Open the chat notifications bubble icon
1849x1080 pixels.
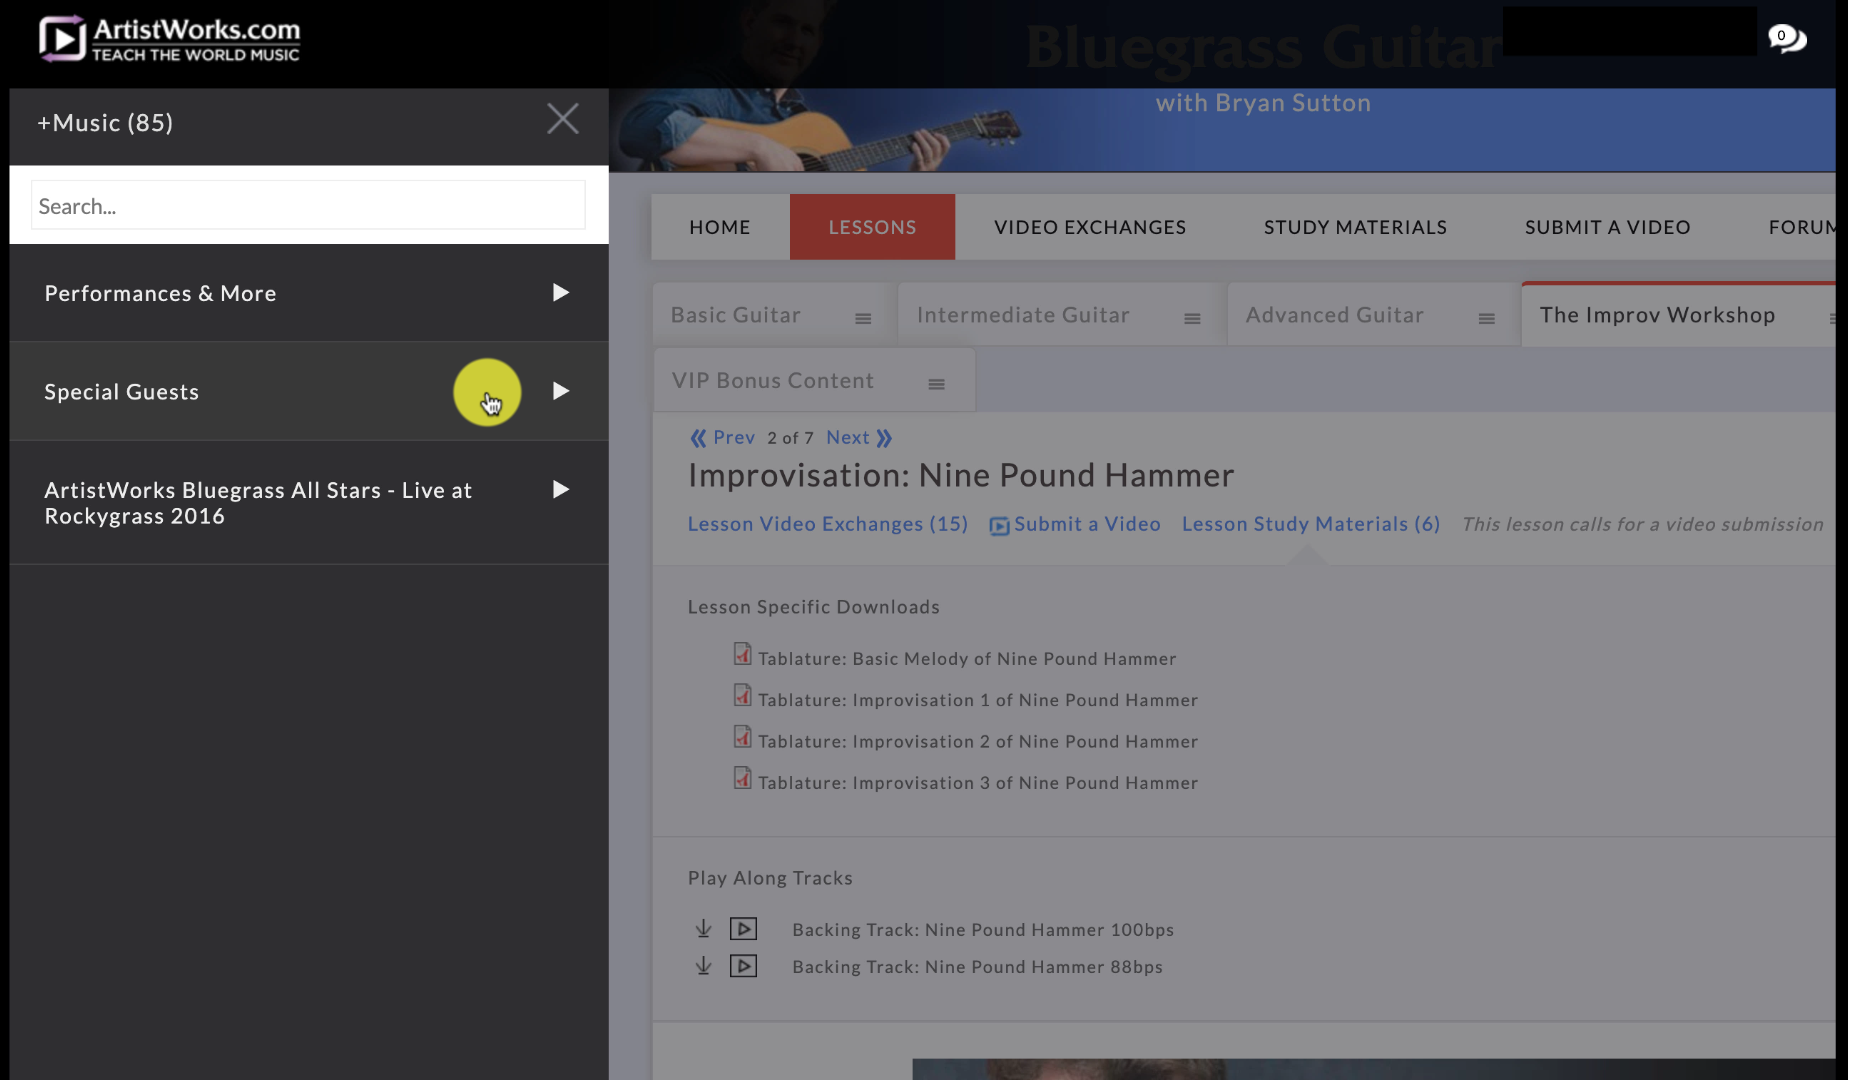click(1786, 38)
